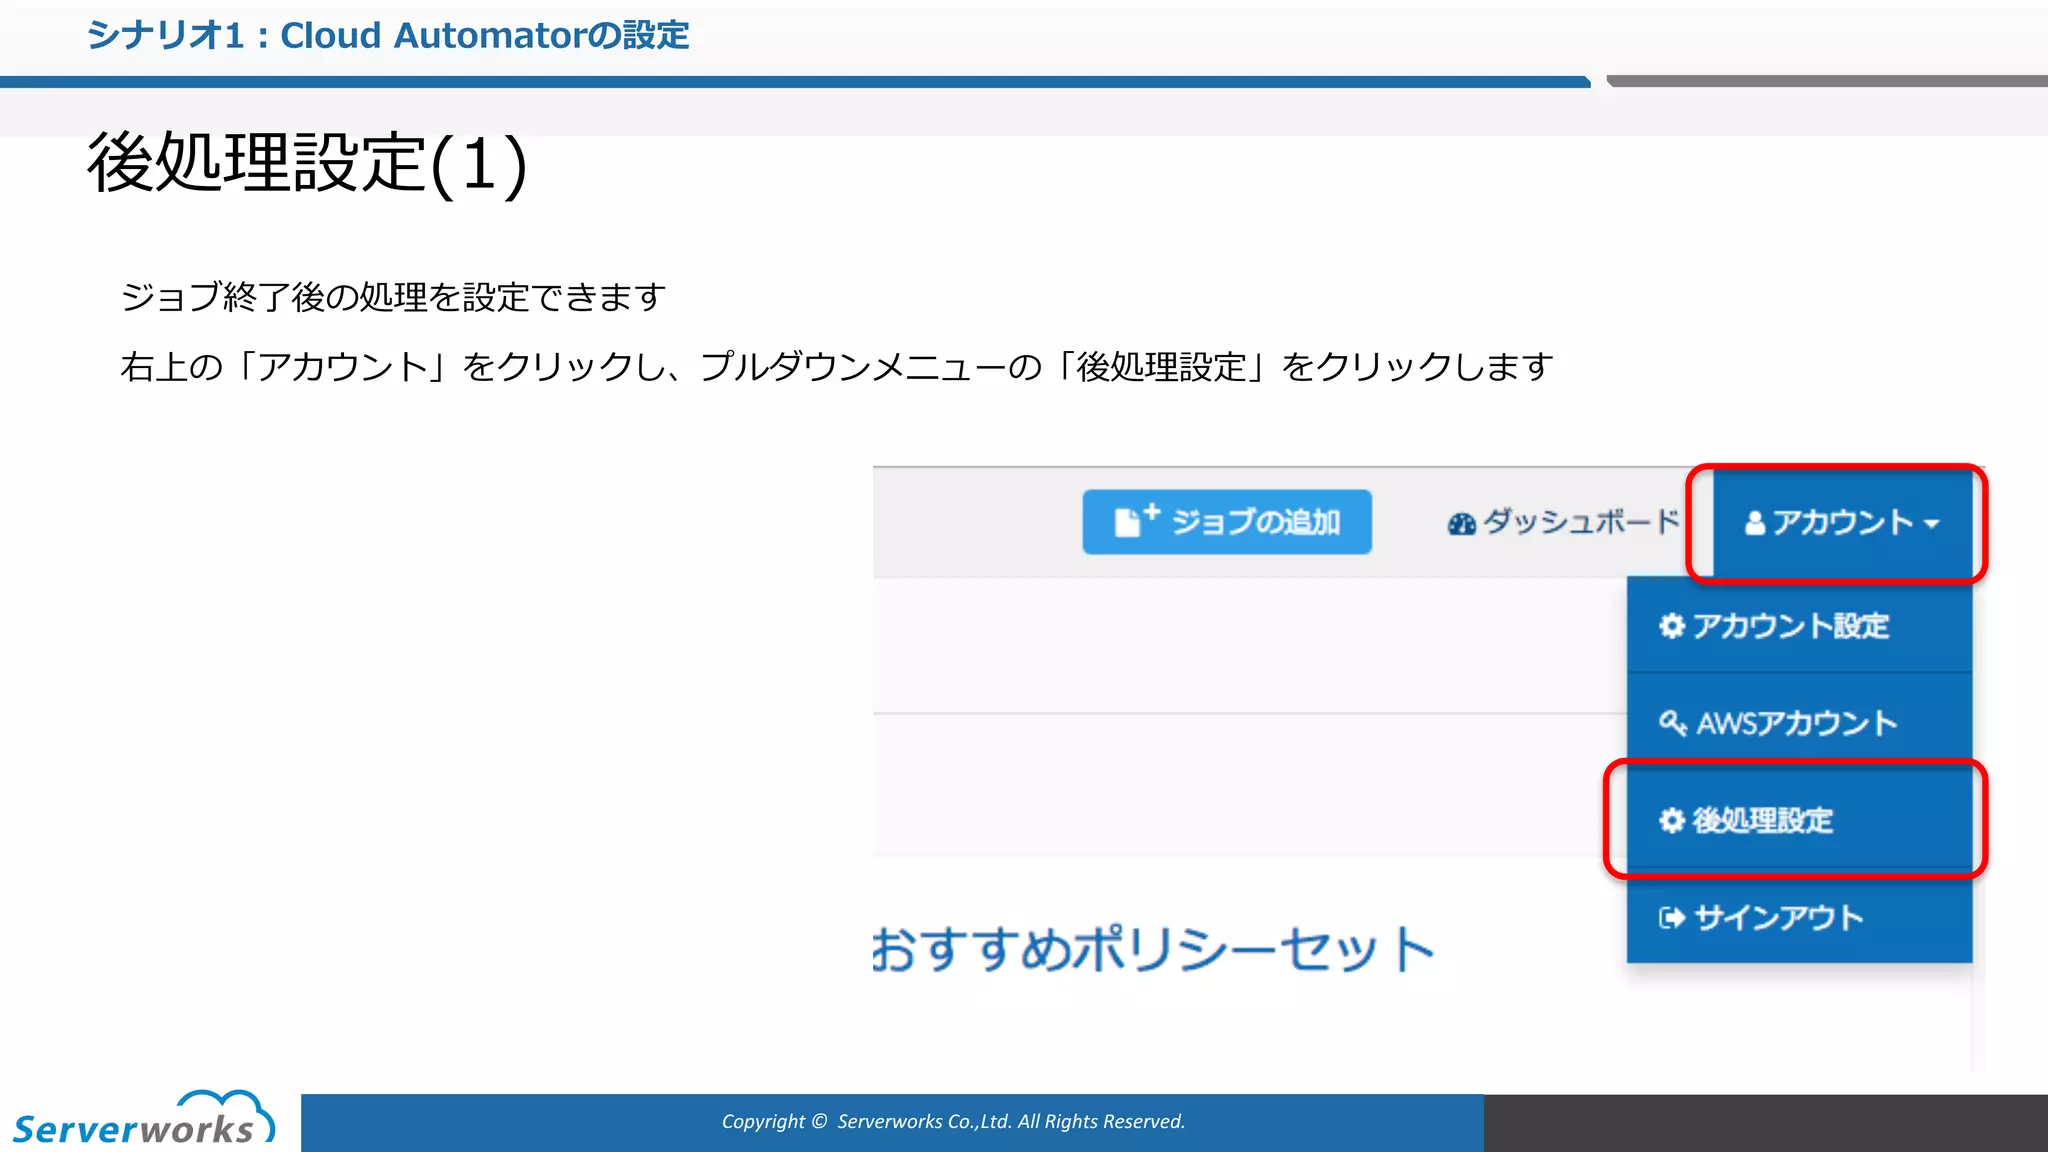2048x1152 pixels.
Task: Click the key icon beside AWSアカウント
Action: [1672, 722]
